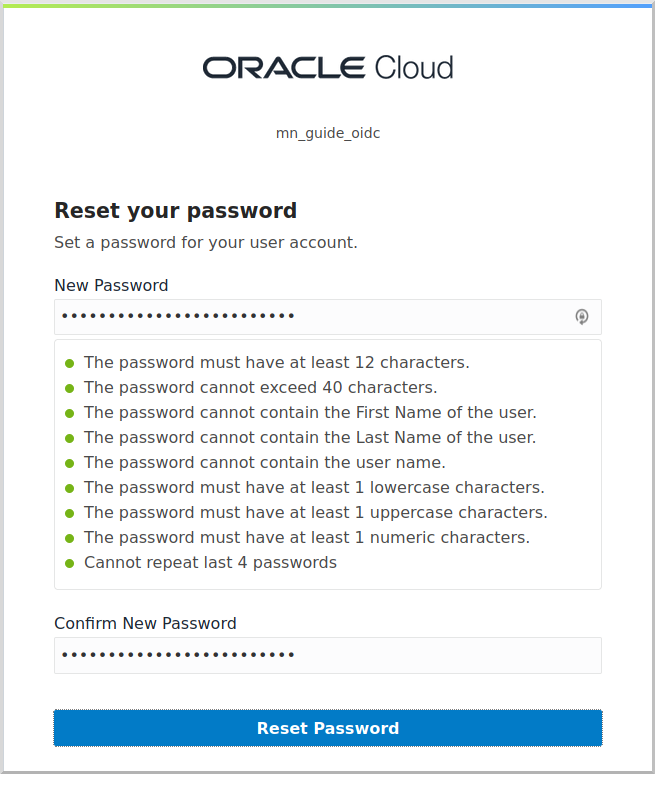Click the green dot beside last 4 passwords rule
Viewport: 655px width, 804px height.
pyautogui.click(x=70, y=564)
